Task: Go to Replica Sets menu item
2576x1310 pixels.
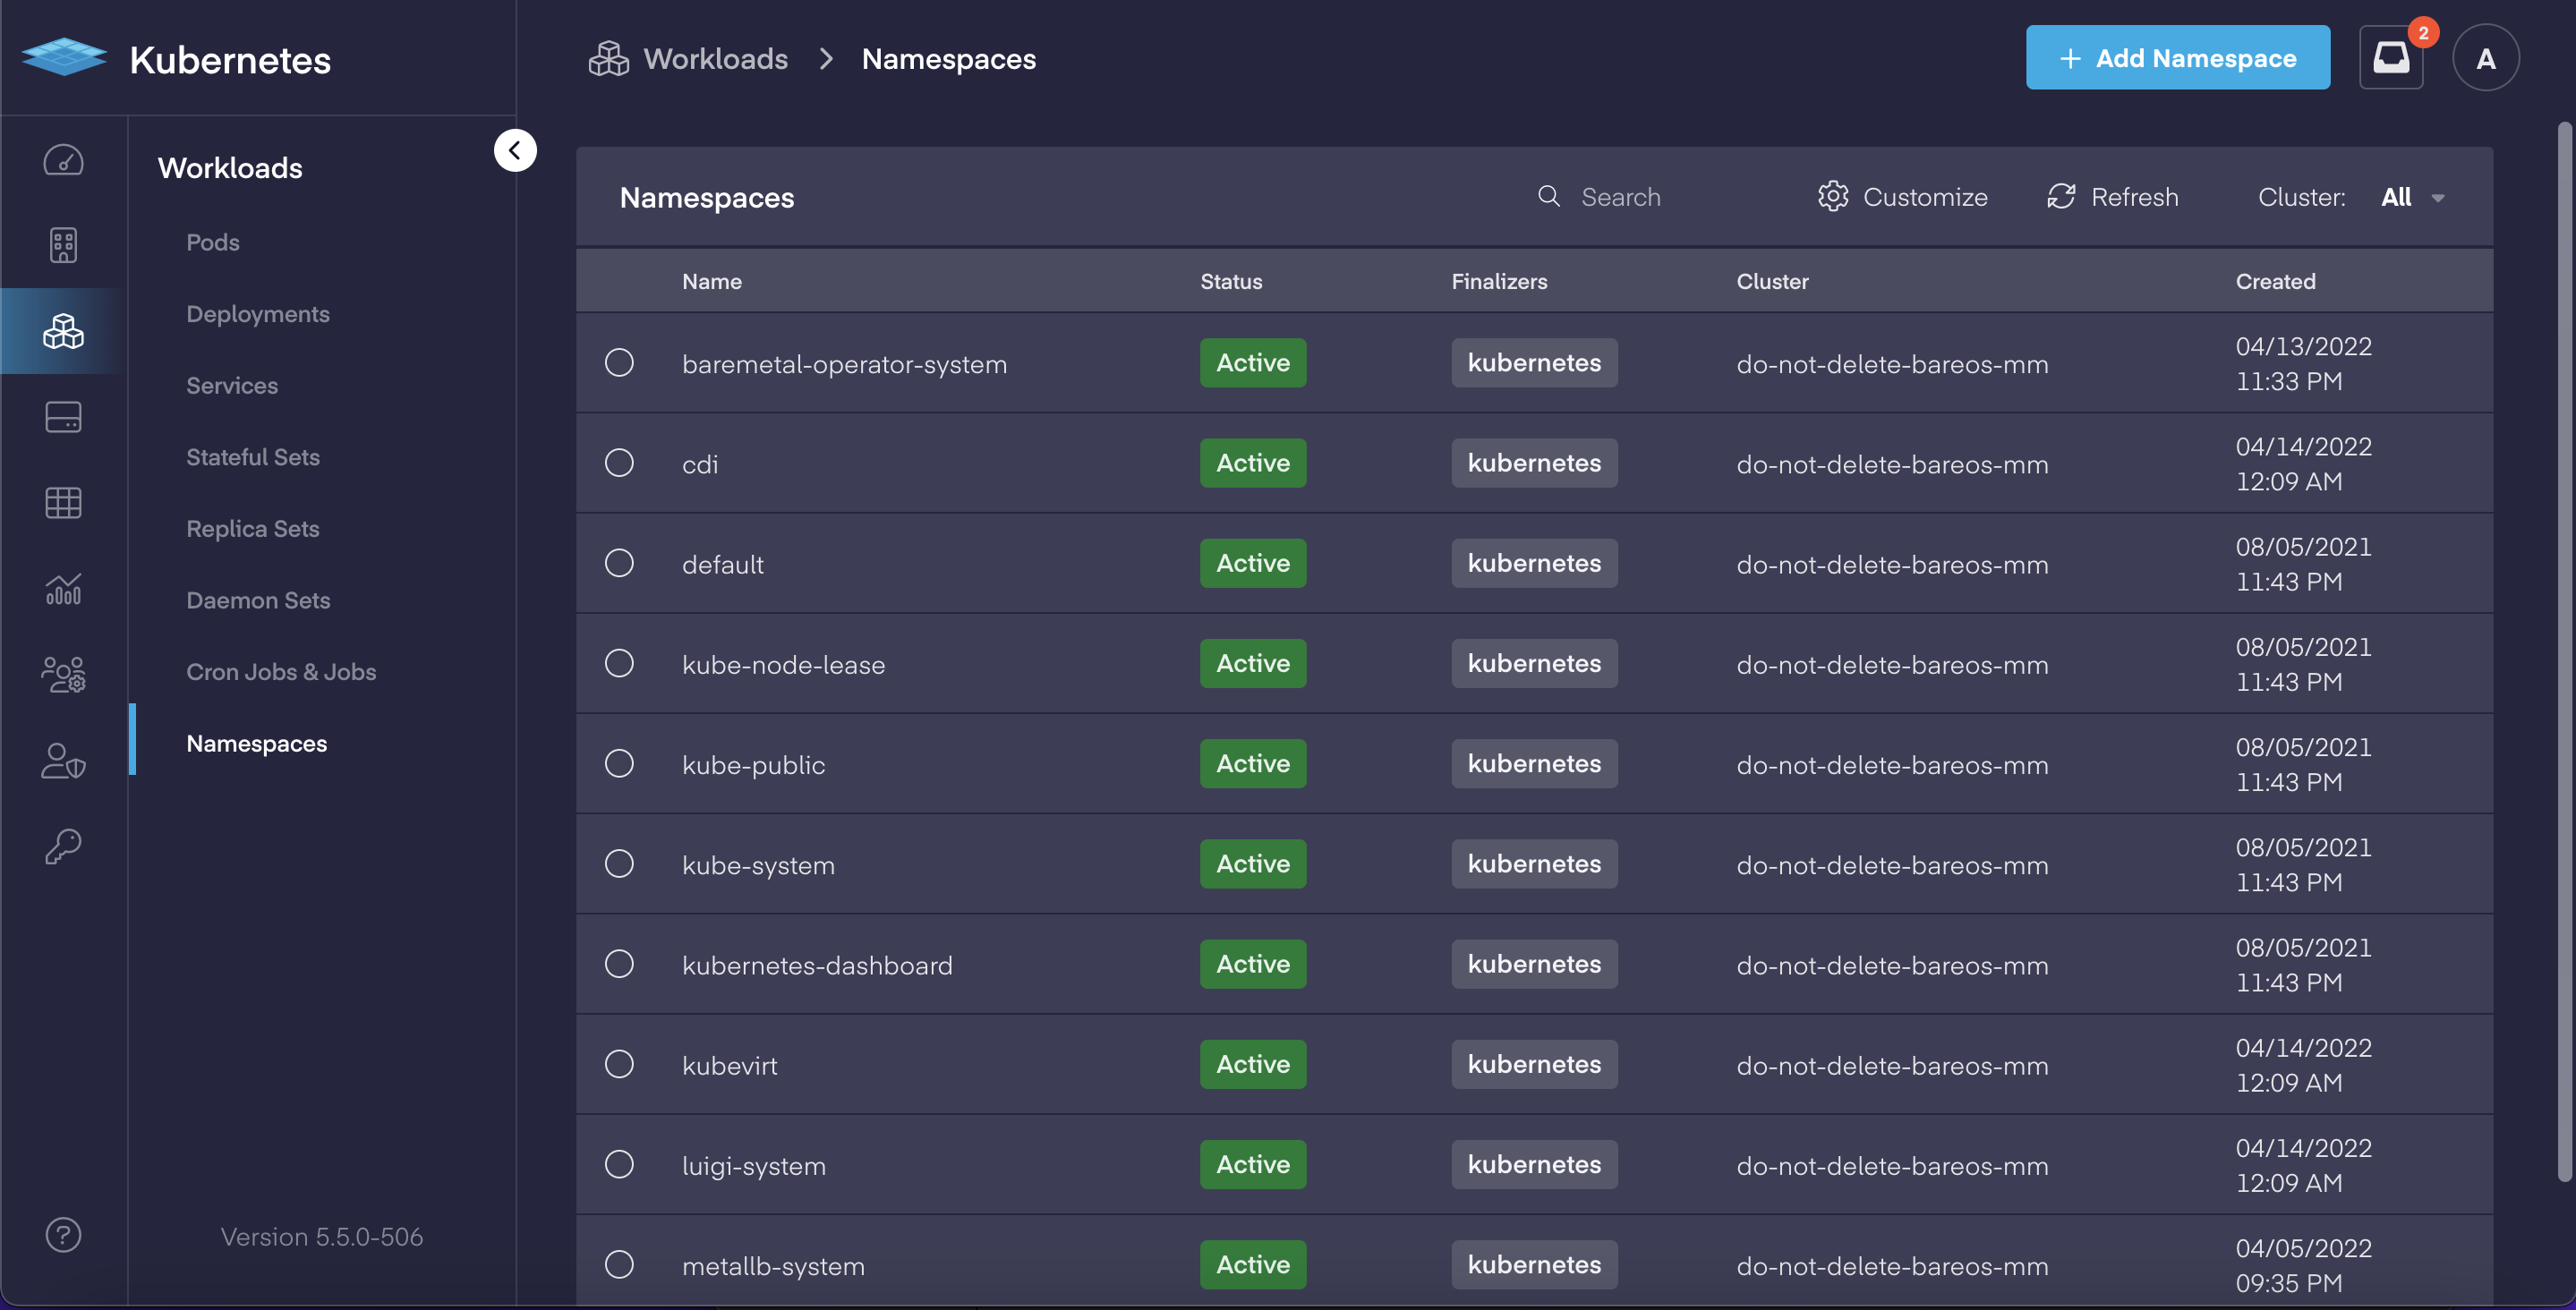Action: (x=253, y=528)
